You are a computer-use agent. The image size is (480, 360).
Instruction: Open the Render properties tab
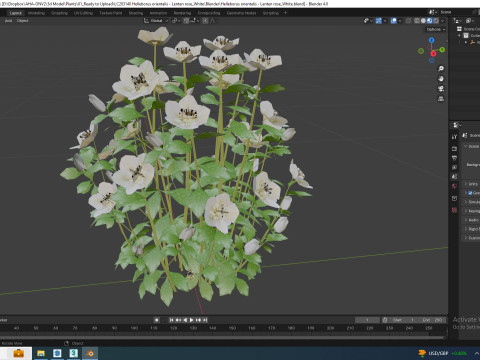(454, 148)
